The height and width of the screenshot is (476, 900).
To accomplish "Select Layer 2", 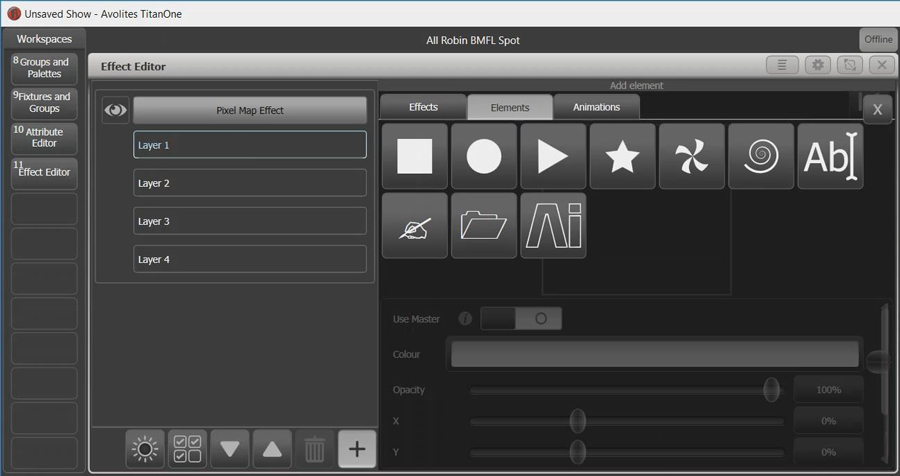I will click(x=250, y=183).
